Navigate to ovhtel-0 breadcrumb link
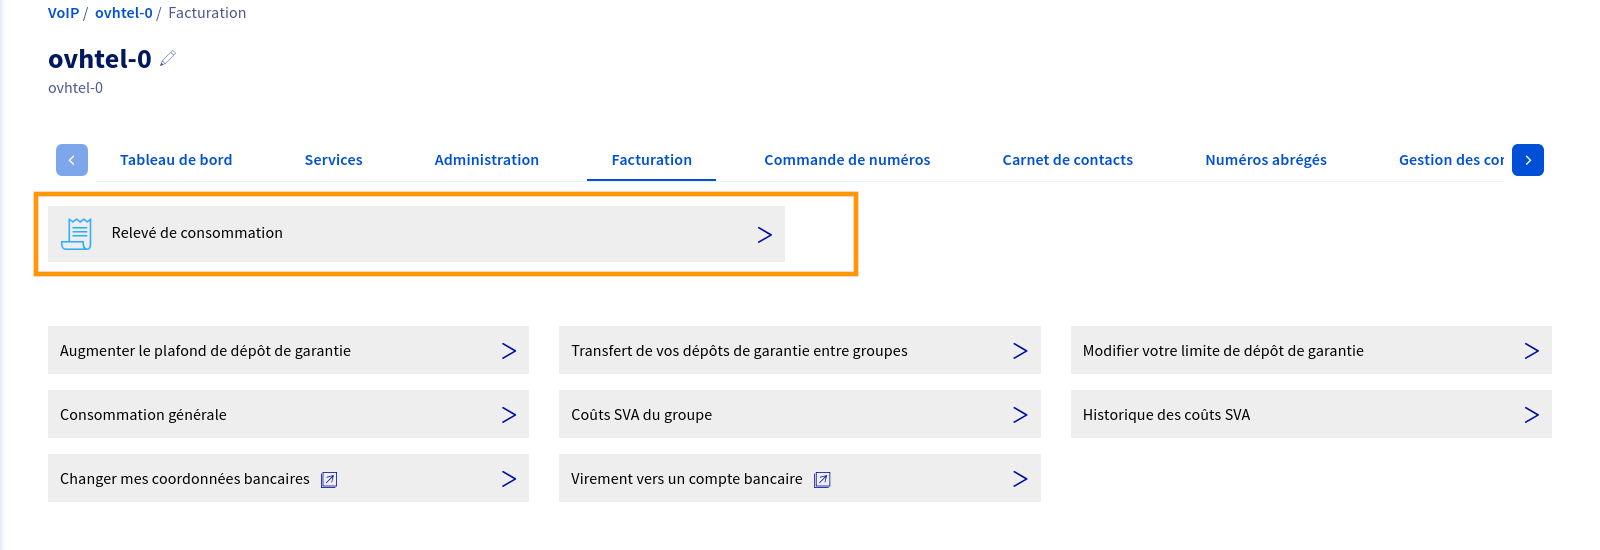 pos(124,13)
